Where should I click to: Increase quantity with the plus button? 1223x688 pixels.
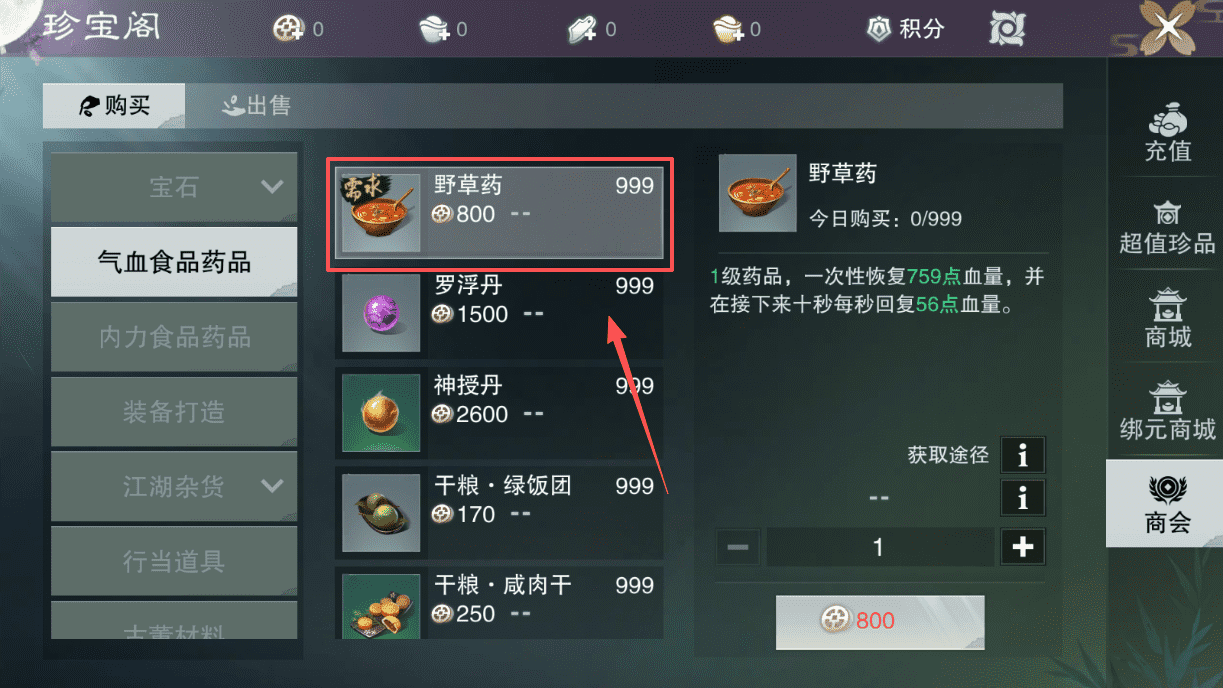[1022, 547]
